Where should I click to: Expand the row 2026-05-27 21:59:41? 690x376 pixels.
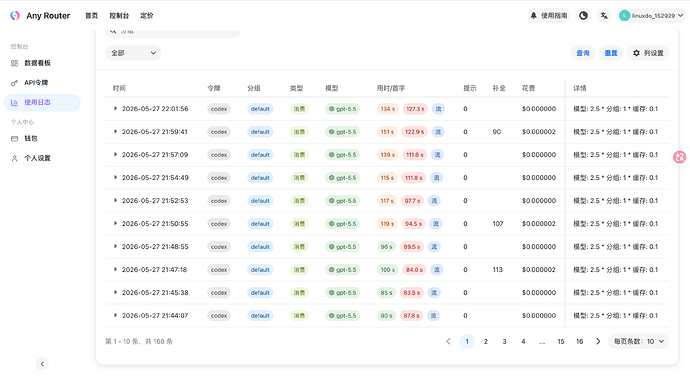click(115, 131)
